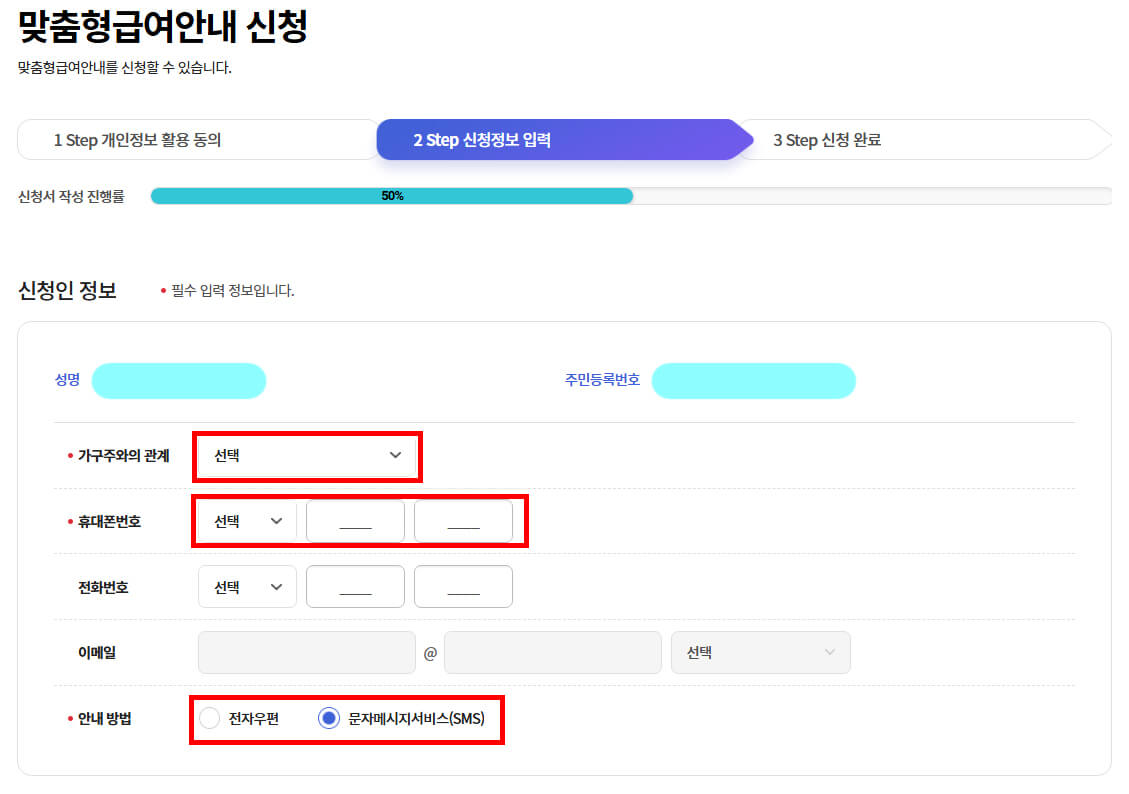Open the mobile phone prefix 선택 dropdown
The height and width of the screenshot is (794, 1129).
coord(246,520)
